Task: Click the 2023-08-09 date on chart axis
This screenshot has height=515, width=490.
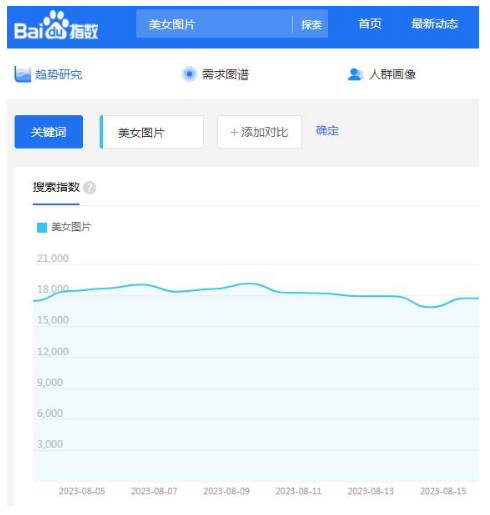Action: (x=226, y=491)
